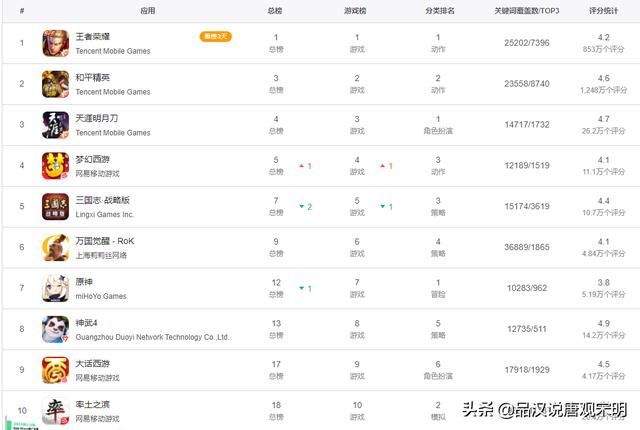
Task: Open the 原神 app icon
Action: pyautogui.click(x=56, y=288)
